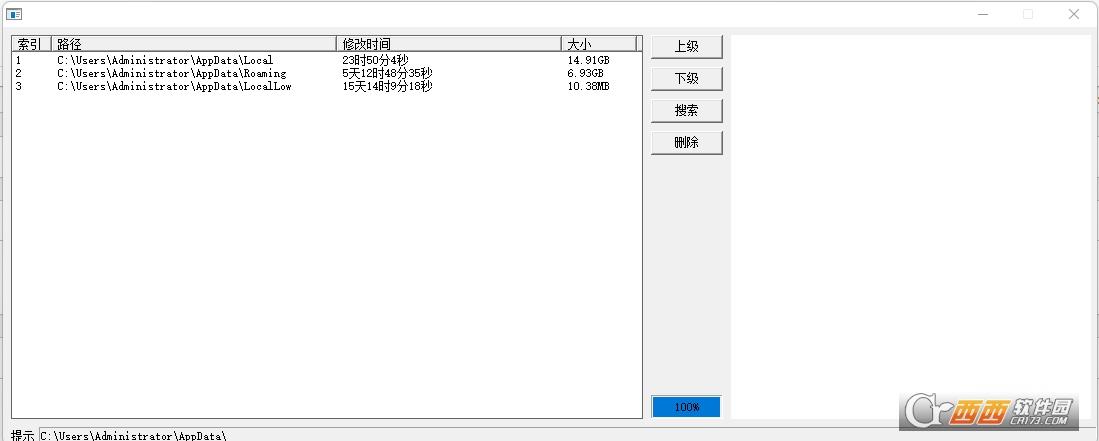1099x441 pixels.
Task: Sort by the 索引 column header
Action: pyautogui.click(x=30, y=44)
